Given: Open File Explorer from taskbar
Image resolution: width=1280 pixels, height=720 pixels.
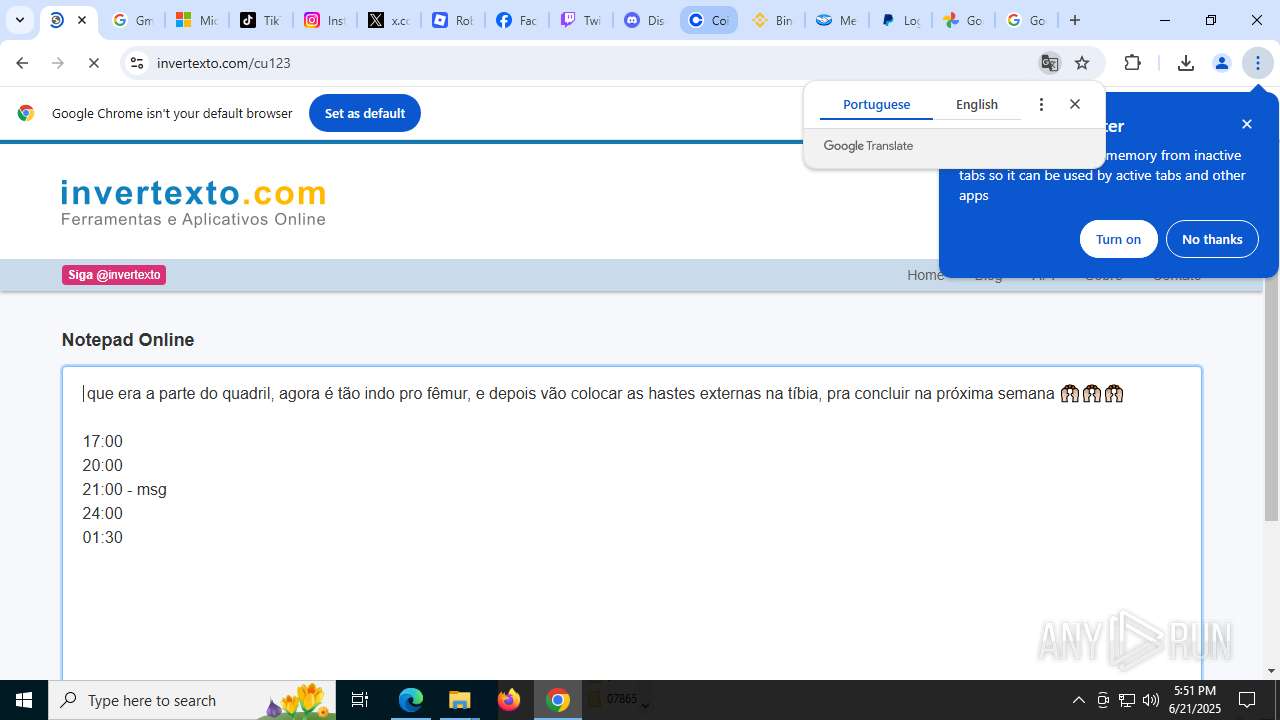Looking at the screenshot, I should pyautogui.click(x=460, y=700).
